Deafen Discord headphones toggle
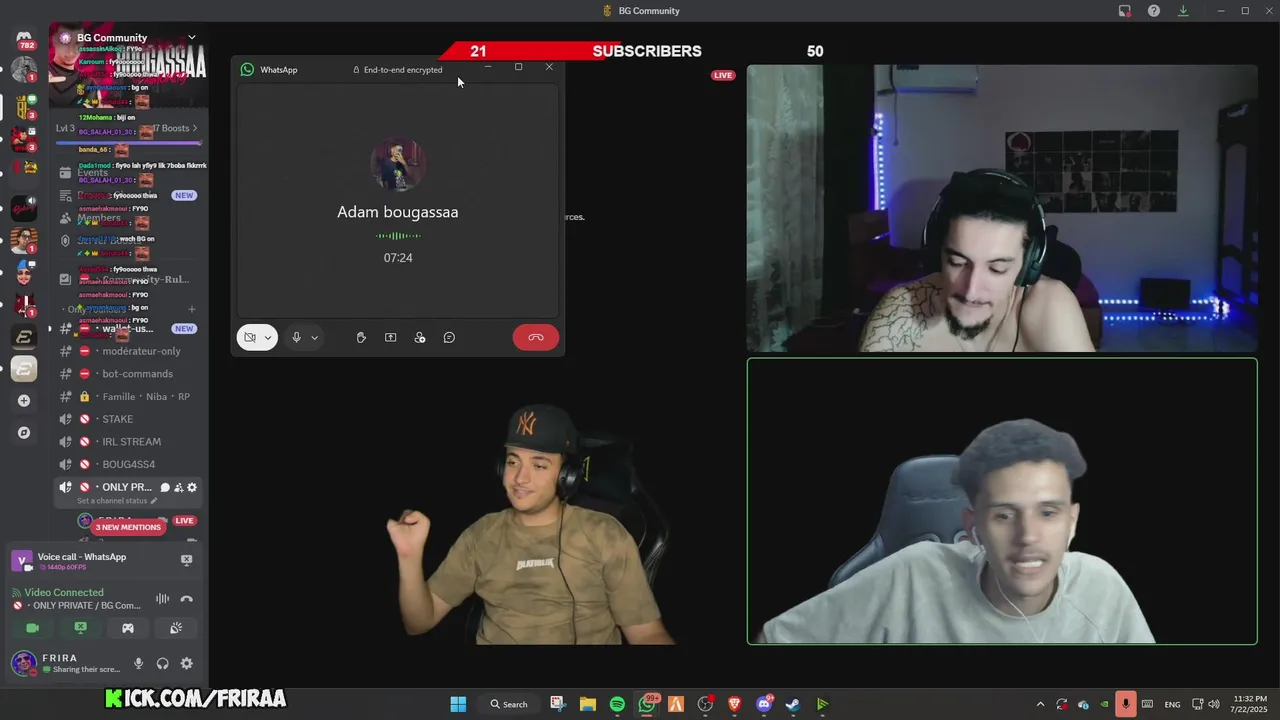This screenshot has height=720, width=1280. (162, 663)
